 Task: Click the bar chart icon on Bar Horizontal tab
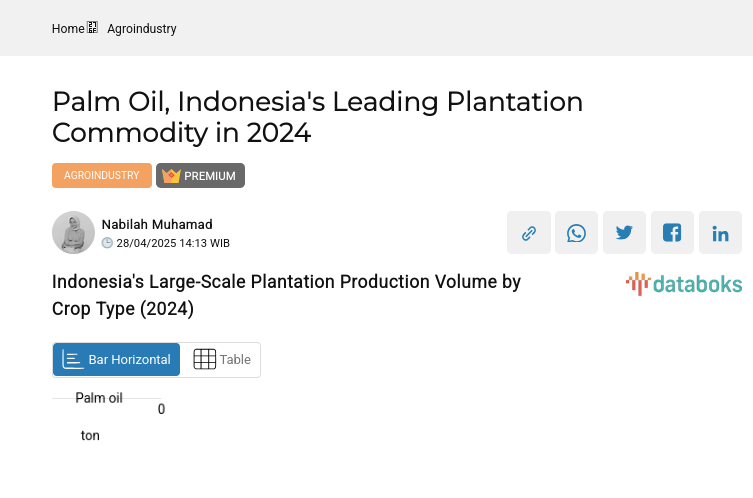(73, 360)
